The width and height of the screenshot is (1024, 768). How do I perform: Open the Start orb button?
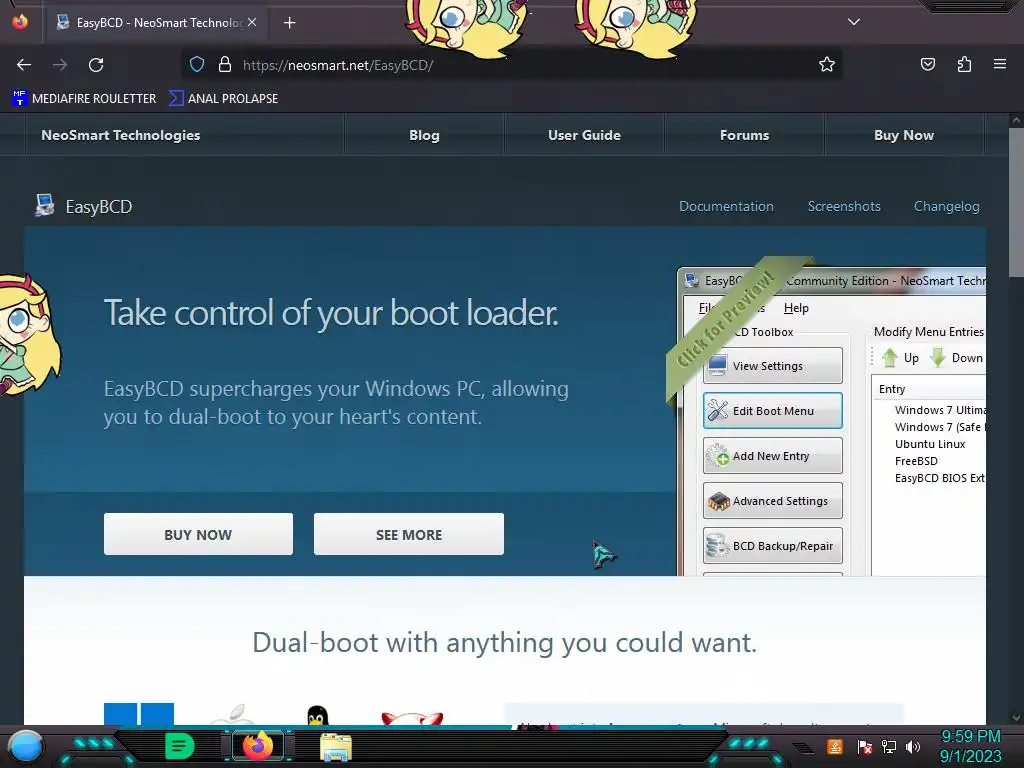click(25, 746)
